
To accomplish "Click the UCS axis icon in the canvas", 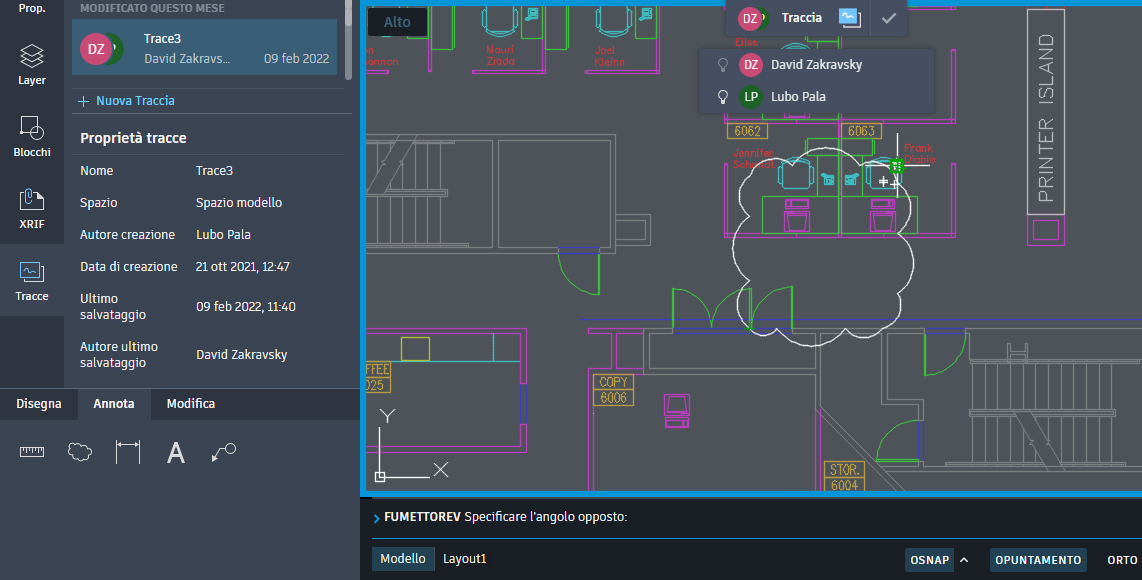I will pyautogui.click(x=410, y=445).
